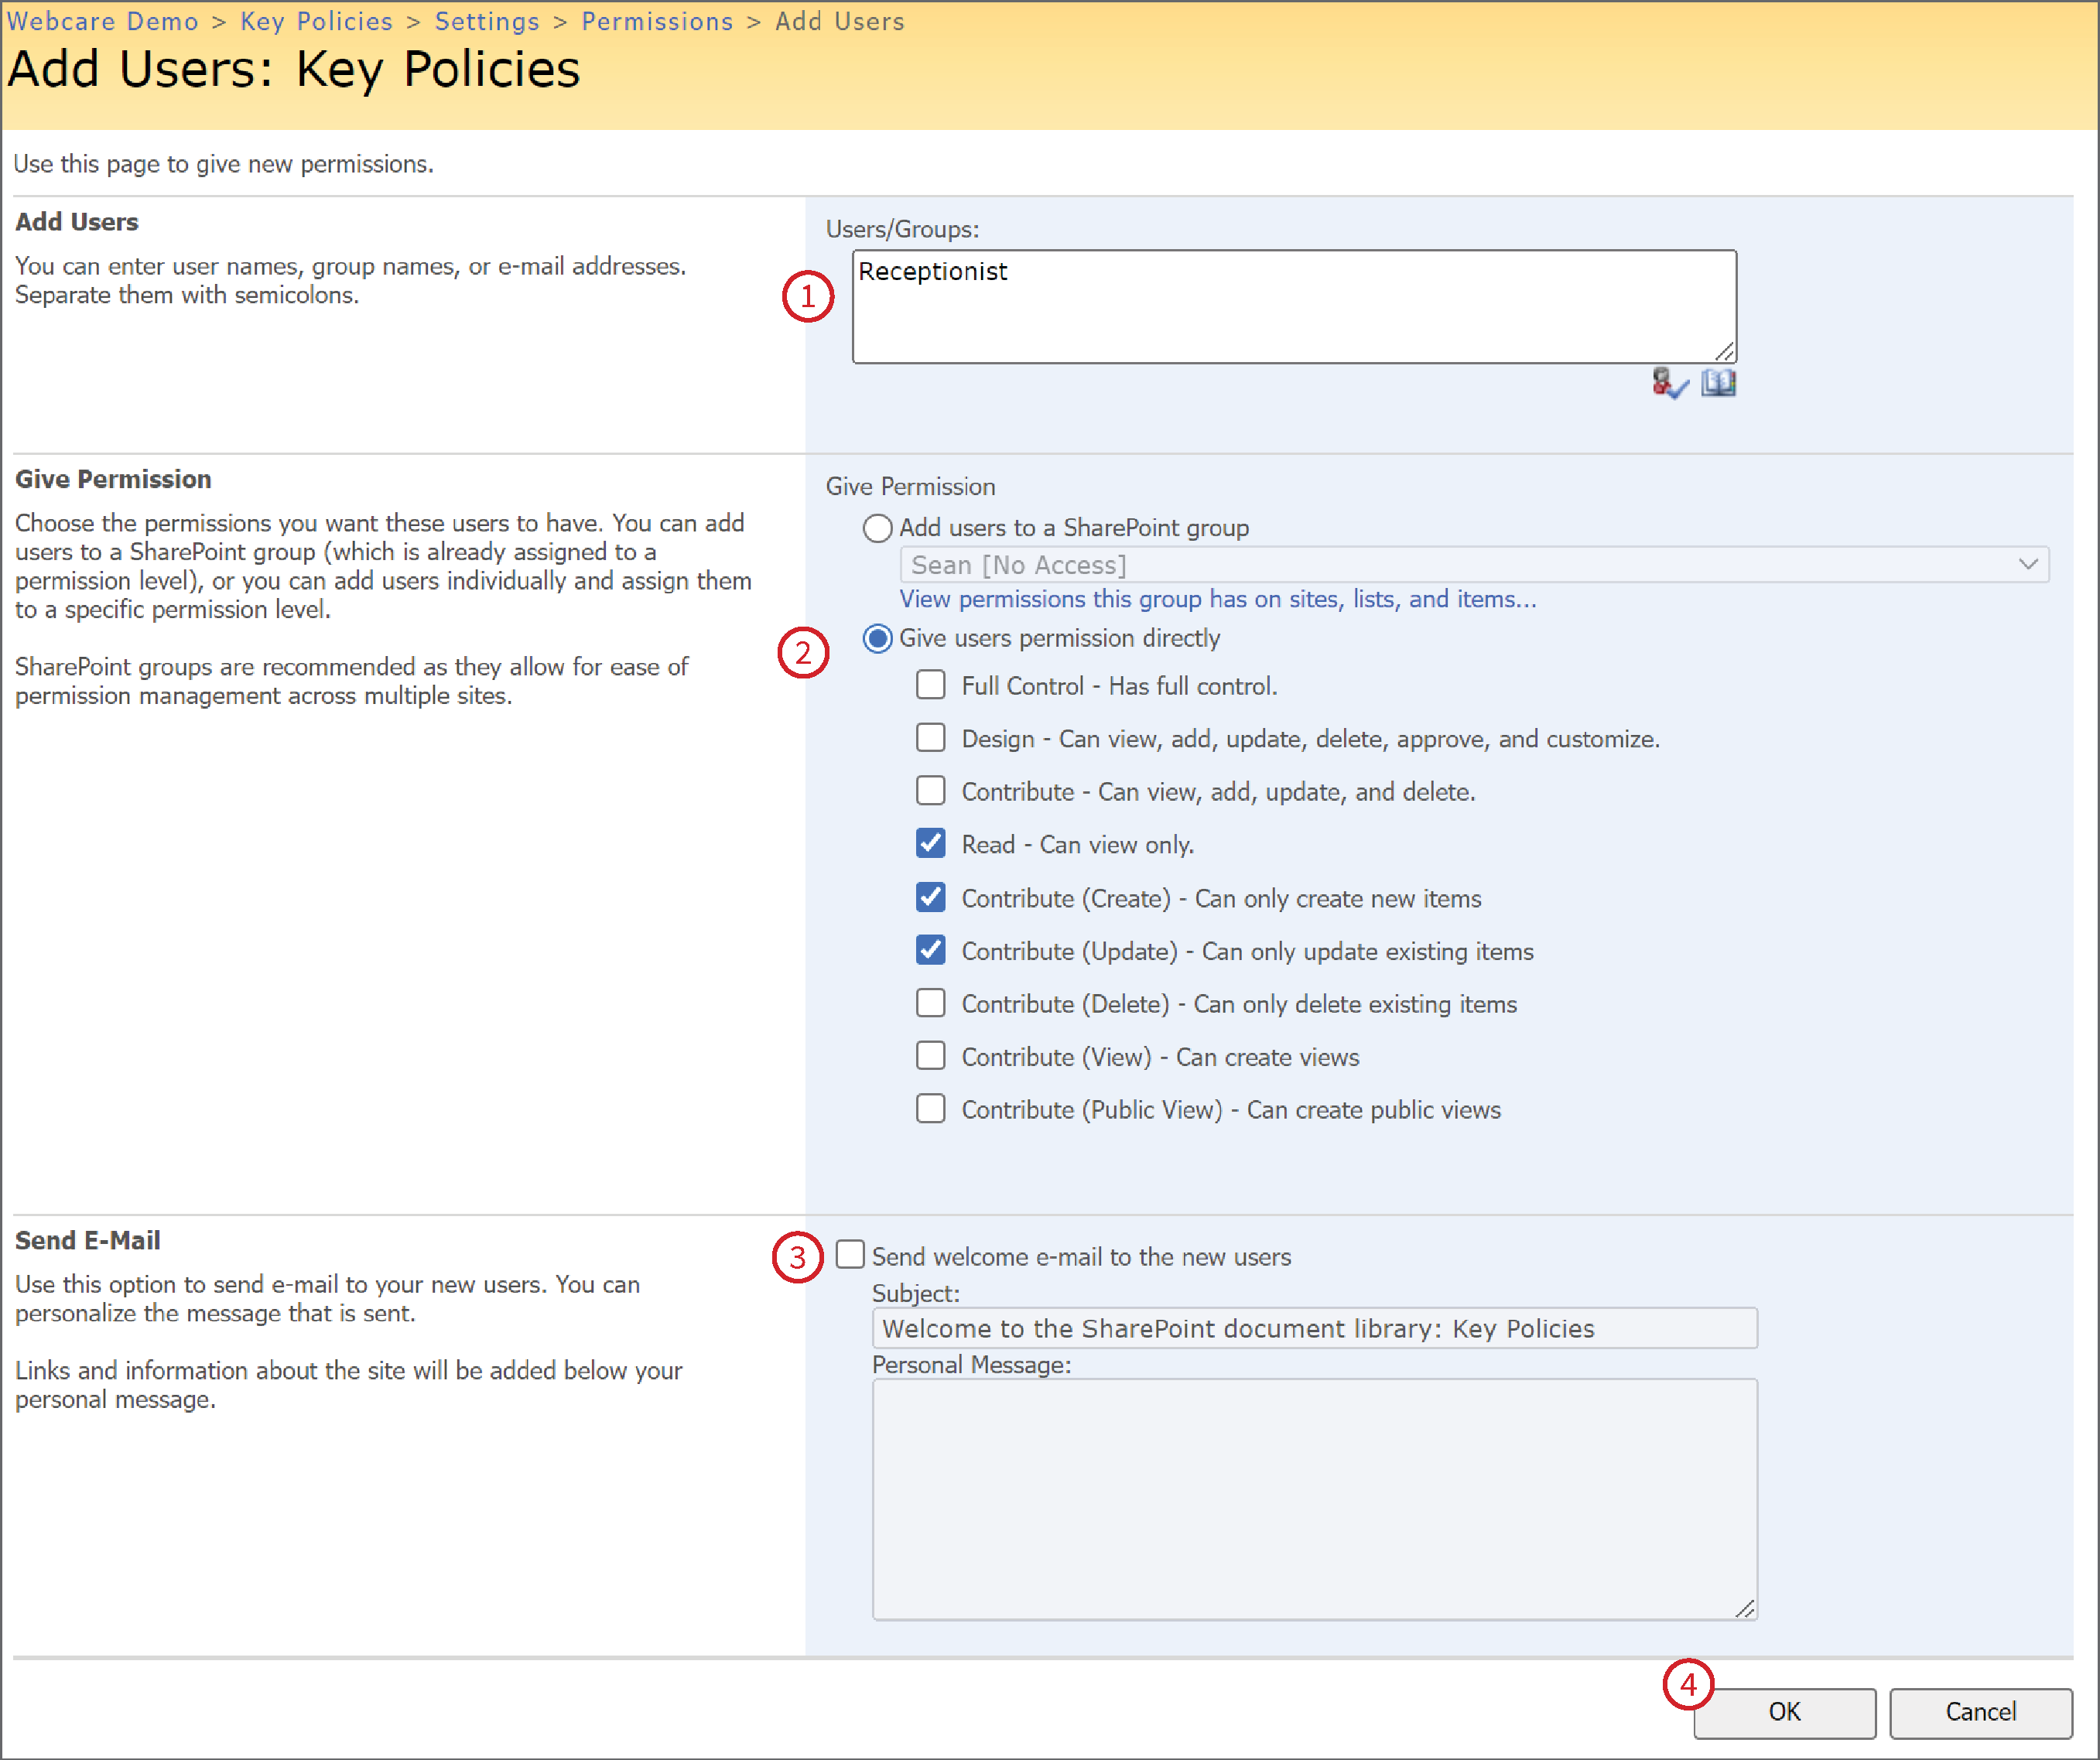
Task: Click the OK button
Action: pos(1784,1713)
